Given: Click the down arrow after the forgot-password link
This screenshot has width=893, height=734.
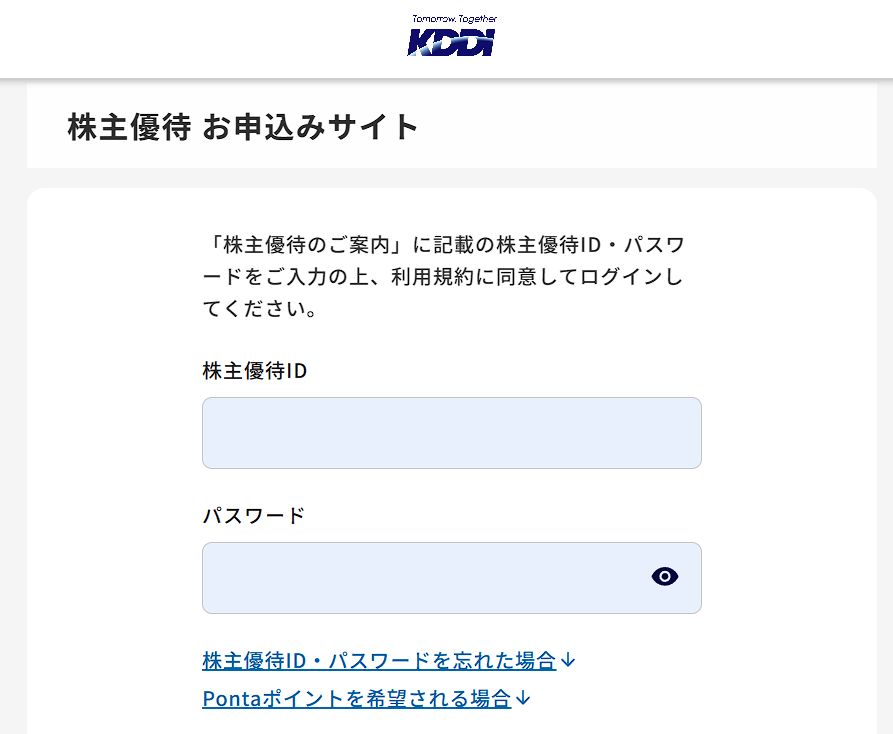Looking at the screenshot, I should click(x=569, y=661).
